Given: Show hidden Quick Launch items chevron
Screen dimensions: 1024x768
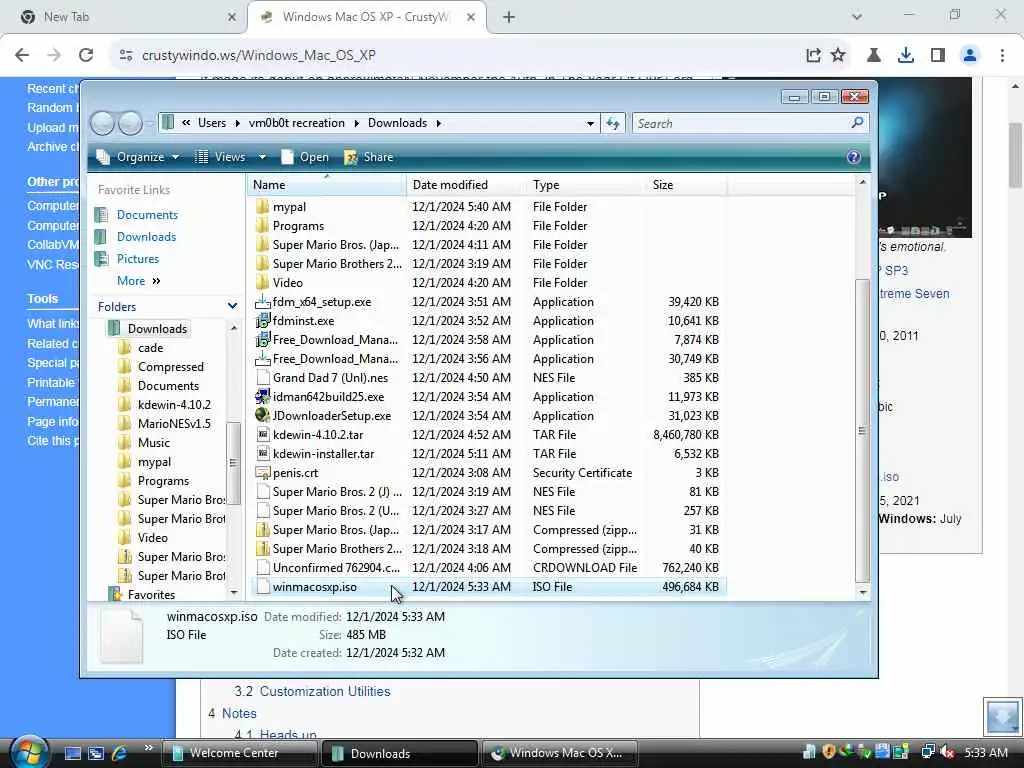Looking at the screenshot, I should (149, 748).
